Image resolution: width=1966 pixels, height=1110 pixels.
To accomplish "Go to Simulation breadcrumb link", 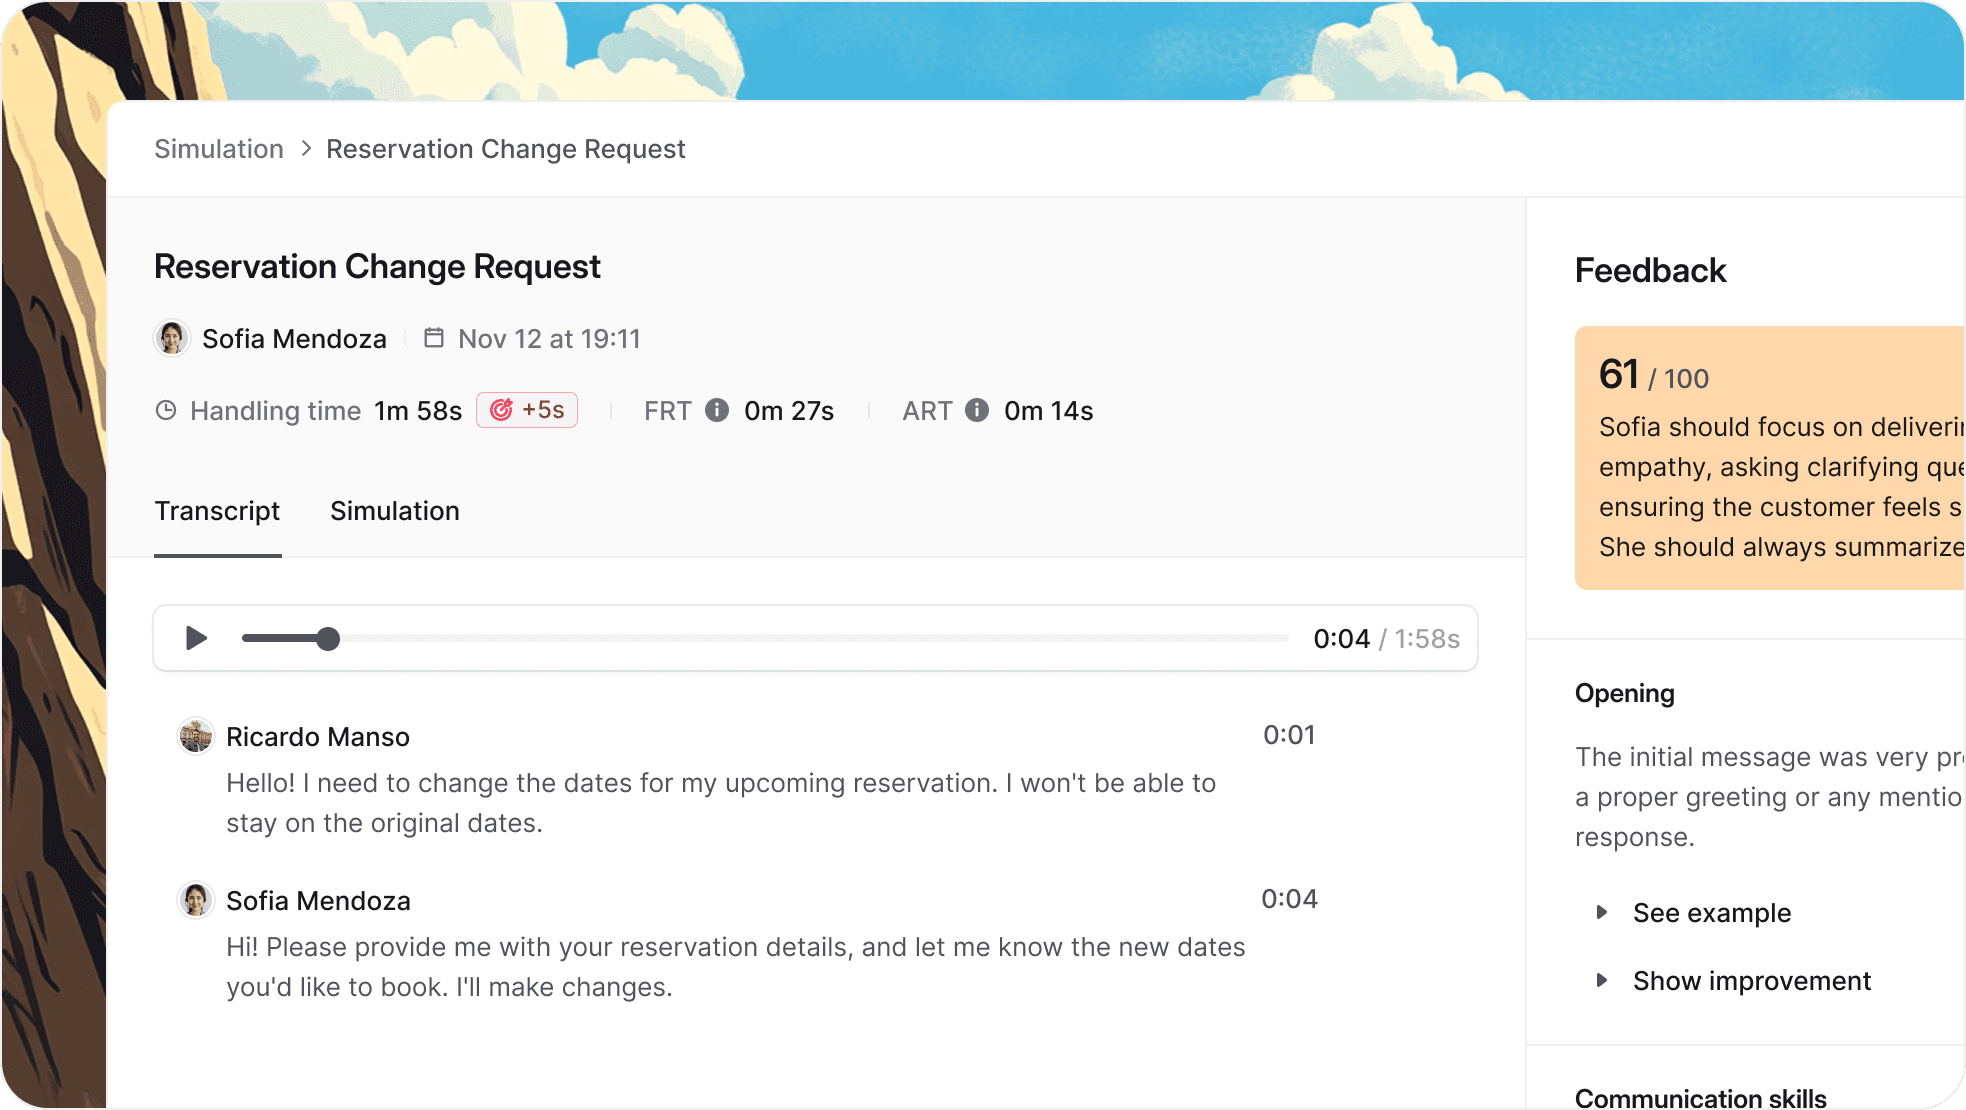I will (219, 149).
